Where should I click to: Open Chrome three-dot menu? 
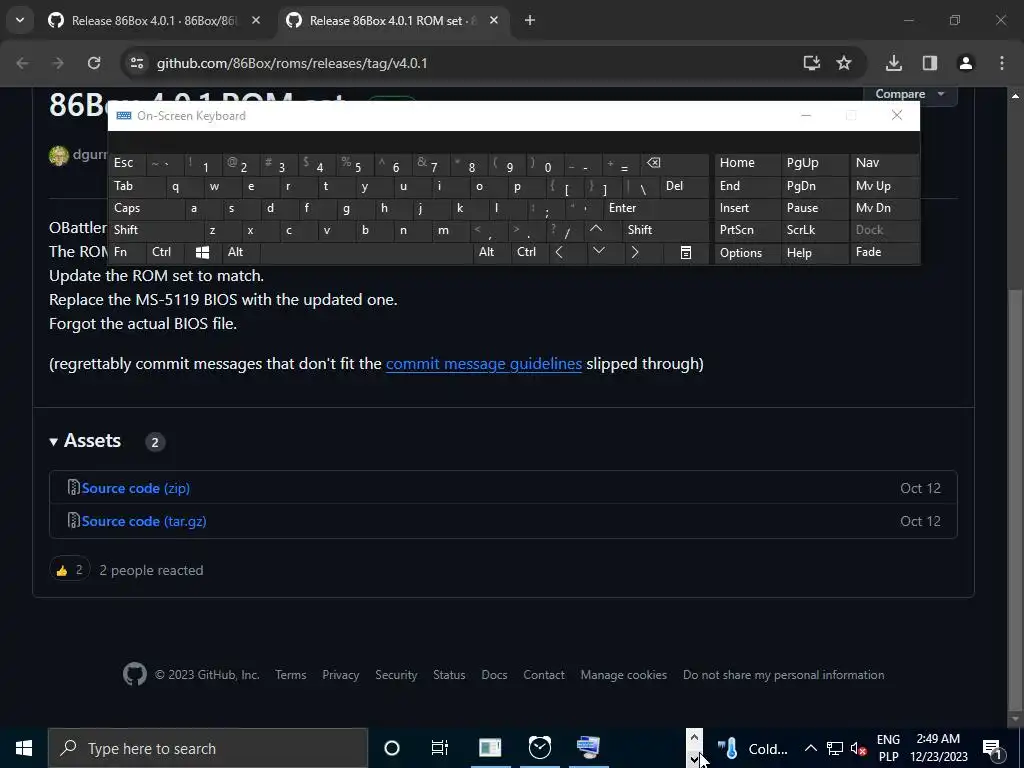(x=1002, y=63)
